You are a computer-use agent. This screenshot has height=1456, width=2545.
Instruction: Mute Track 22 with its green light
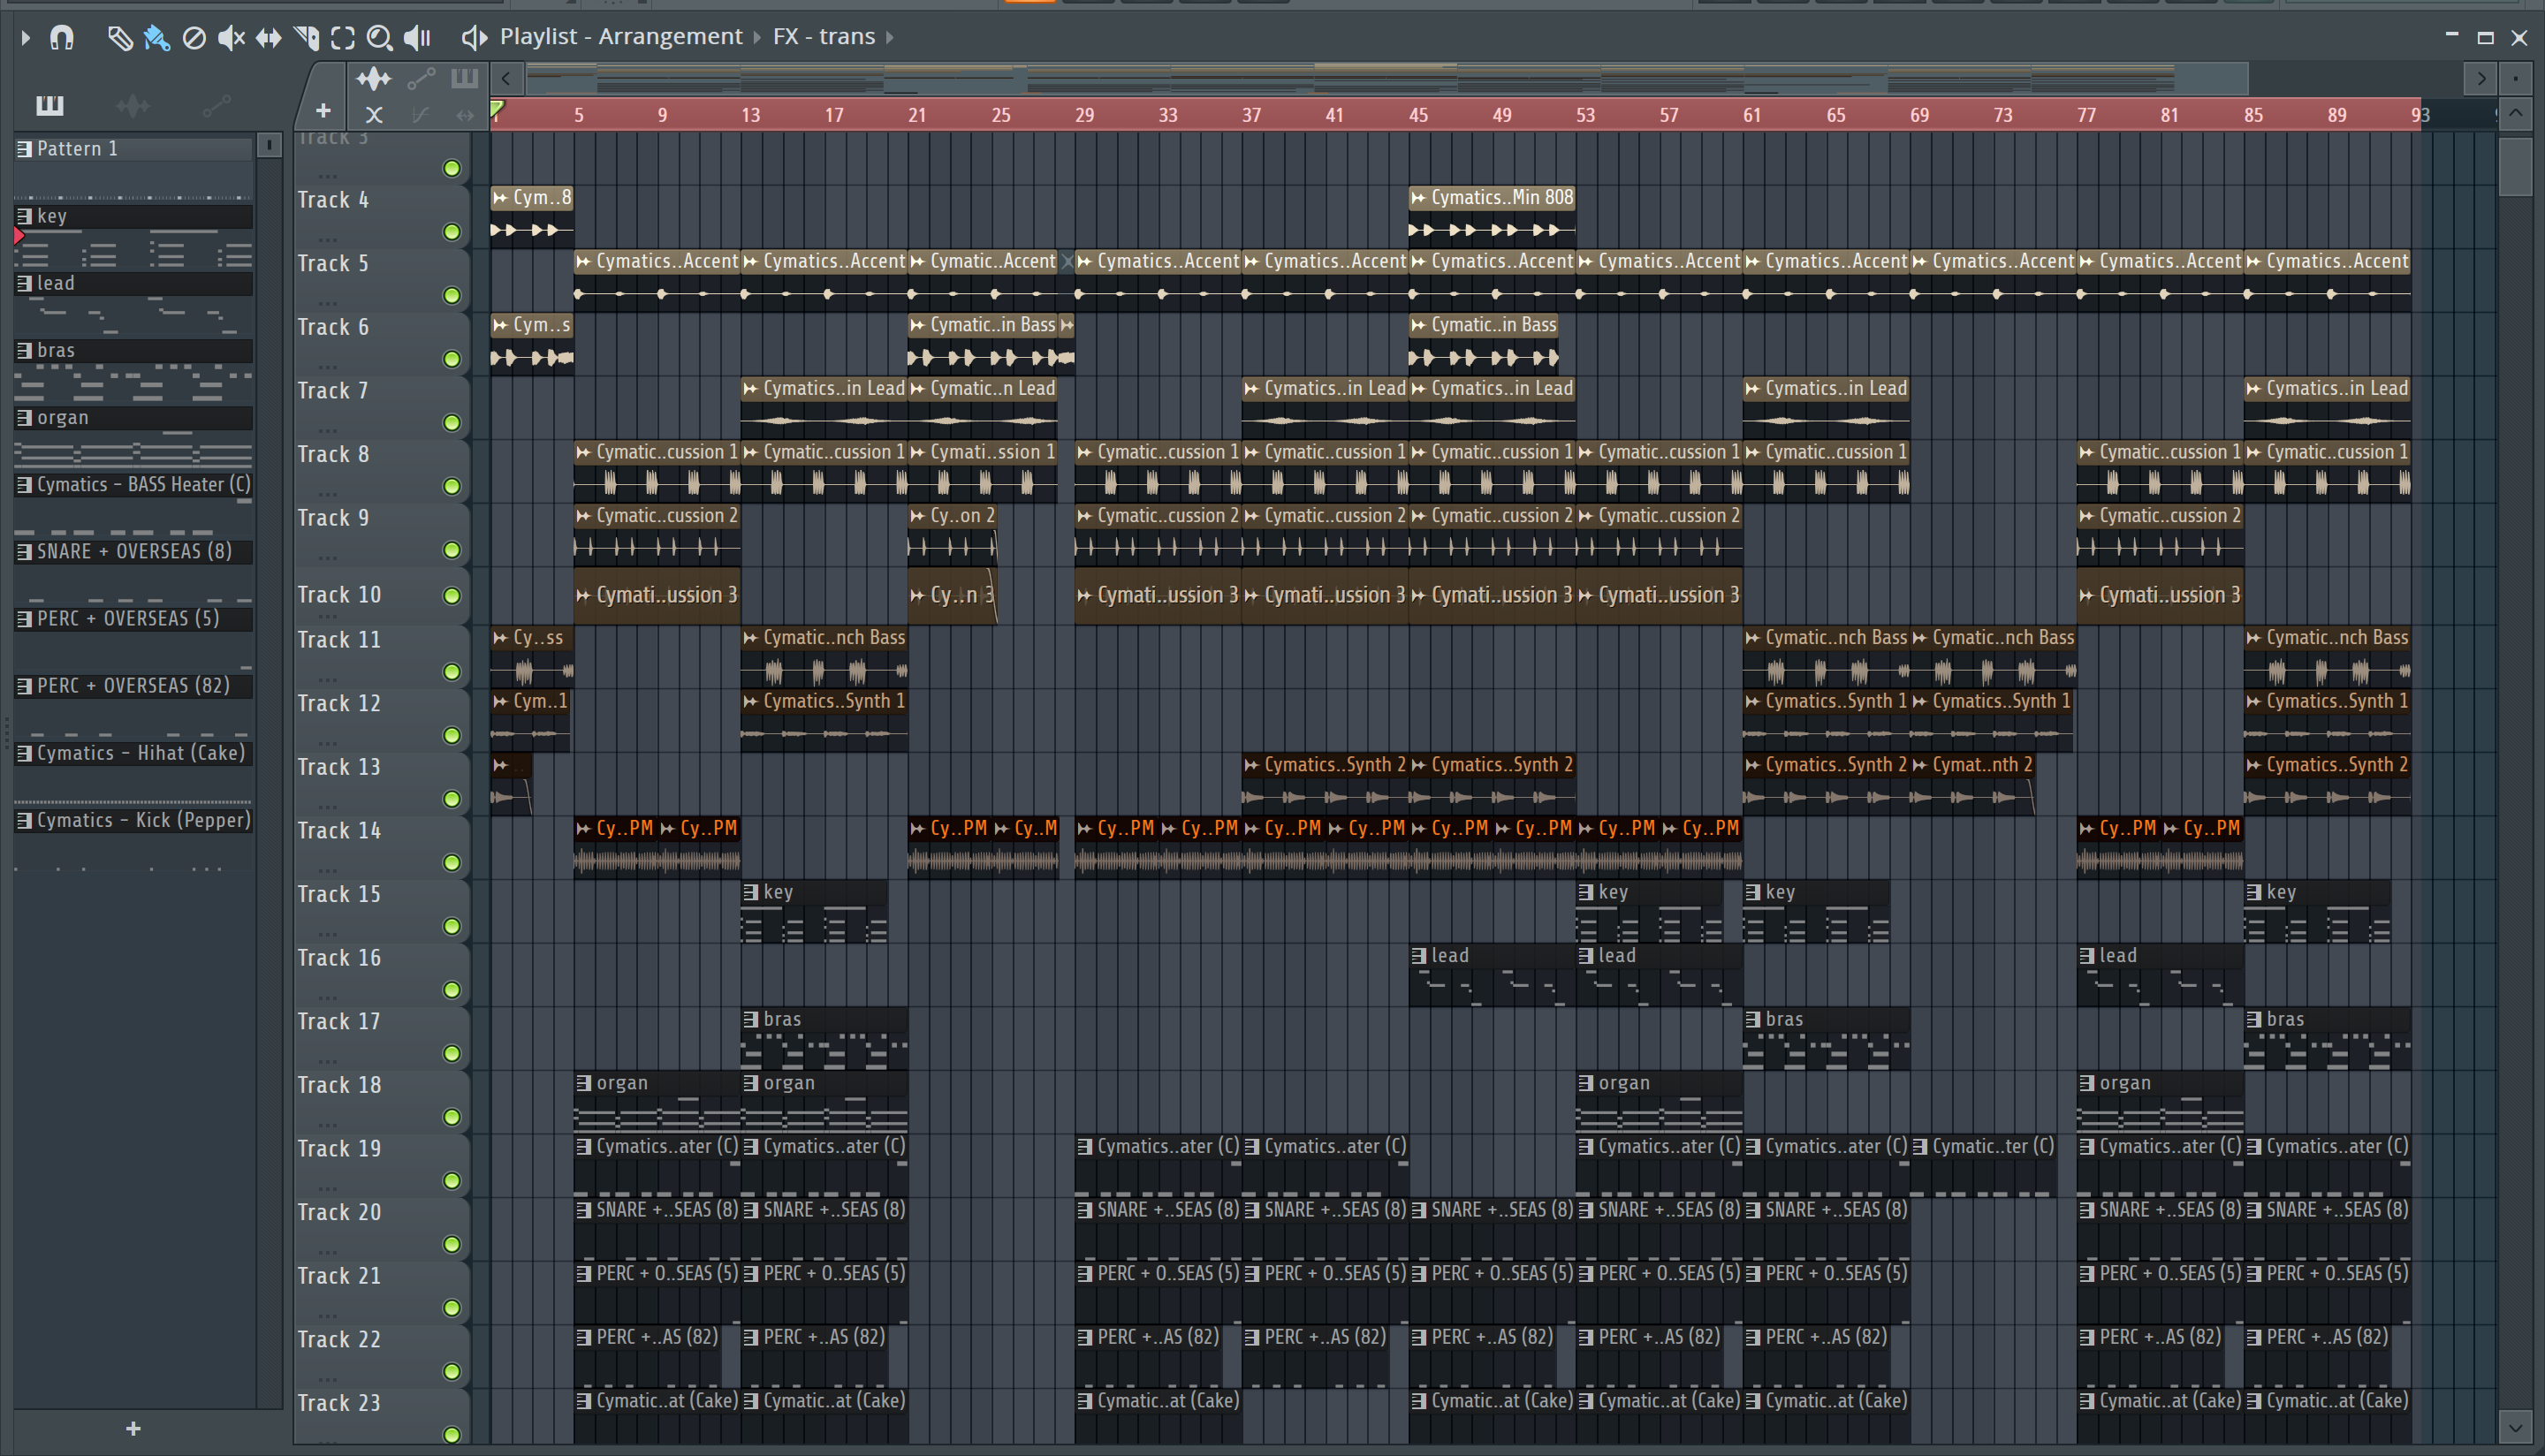[x=452, y=1372]
